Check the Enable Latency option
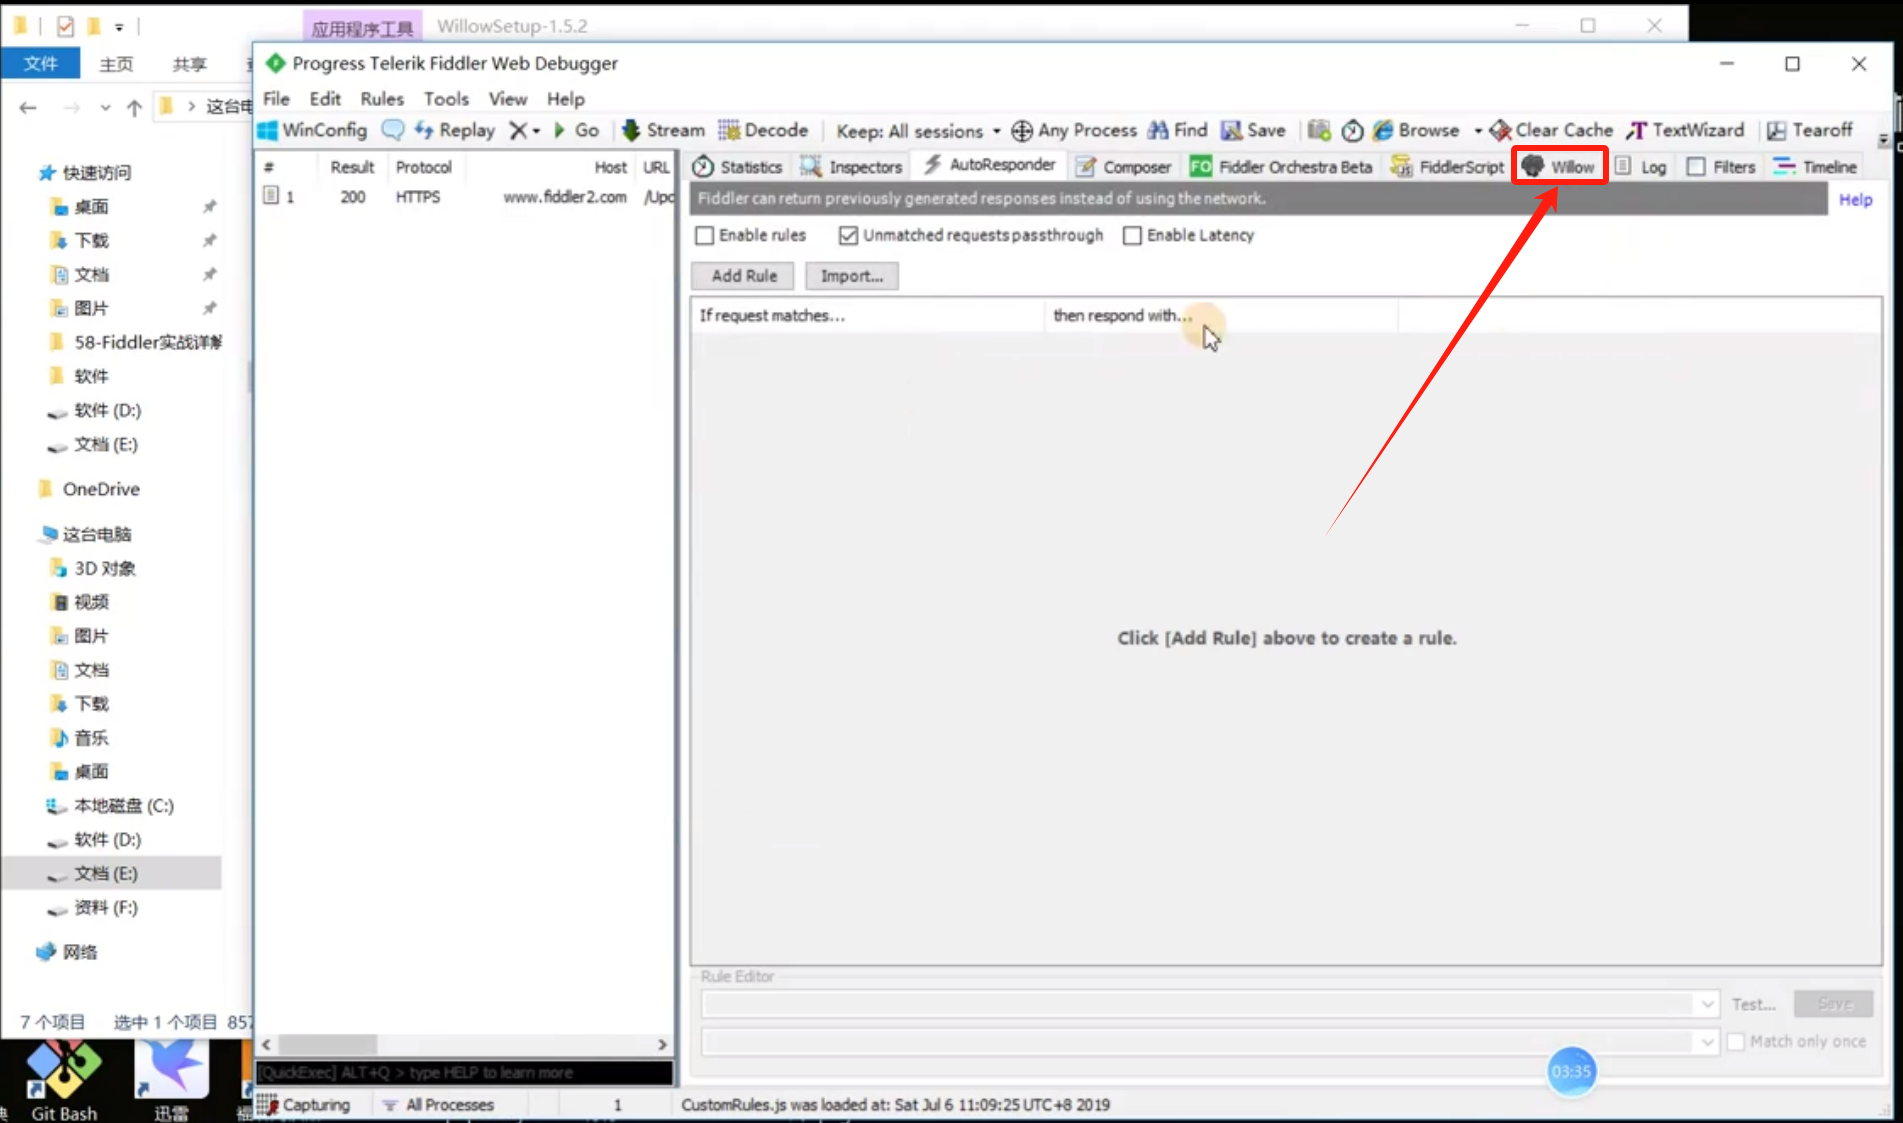Screen dimensions: 1903x1123 1132,235
